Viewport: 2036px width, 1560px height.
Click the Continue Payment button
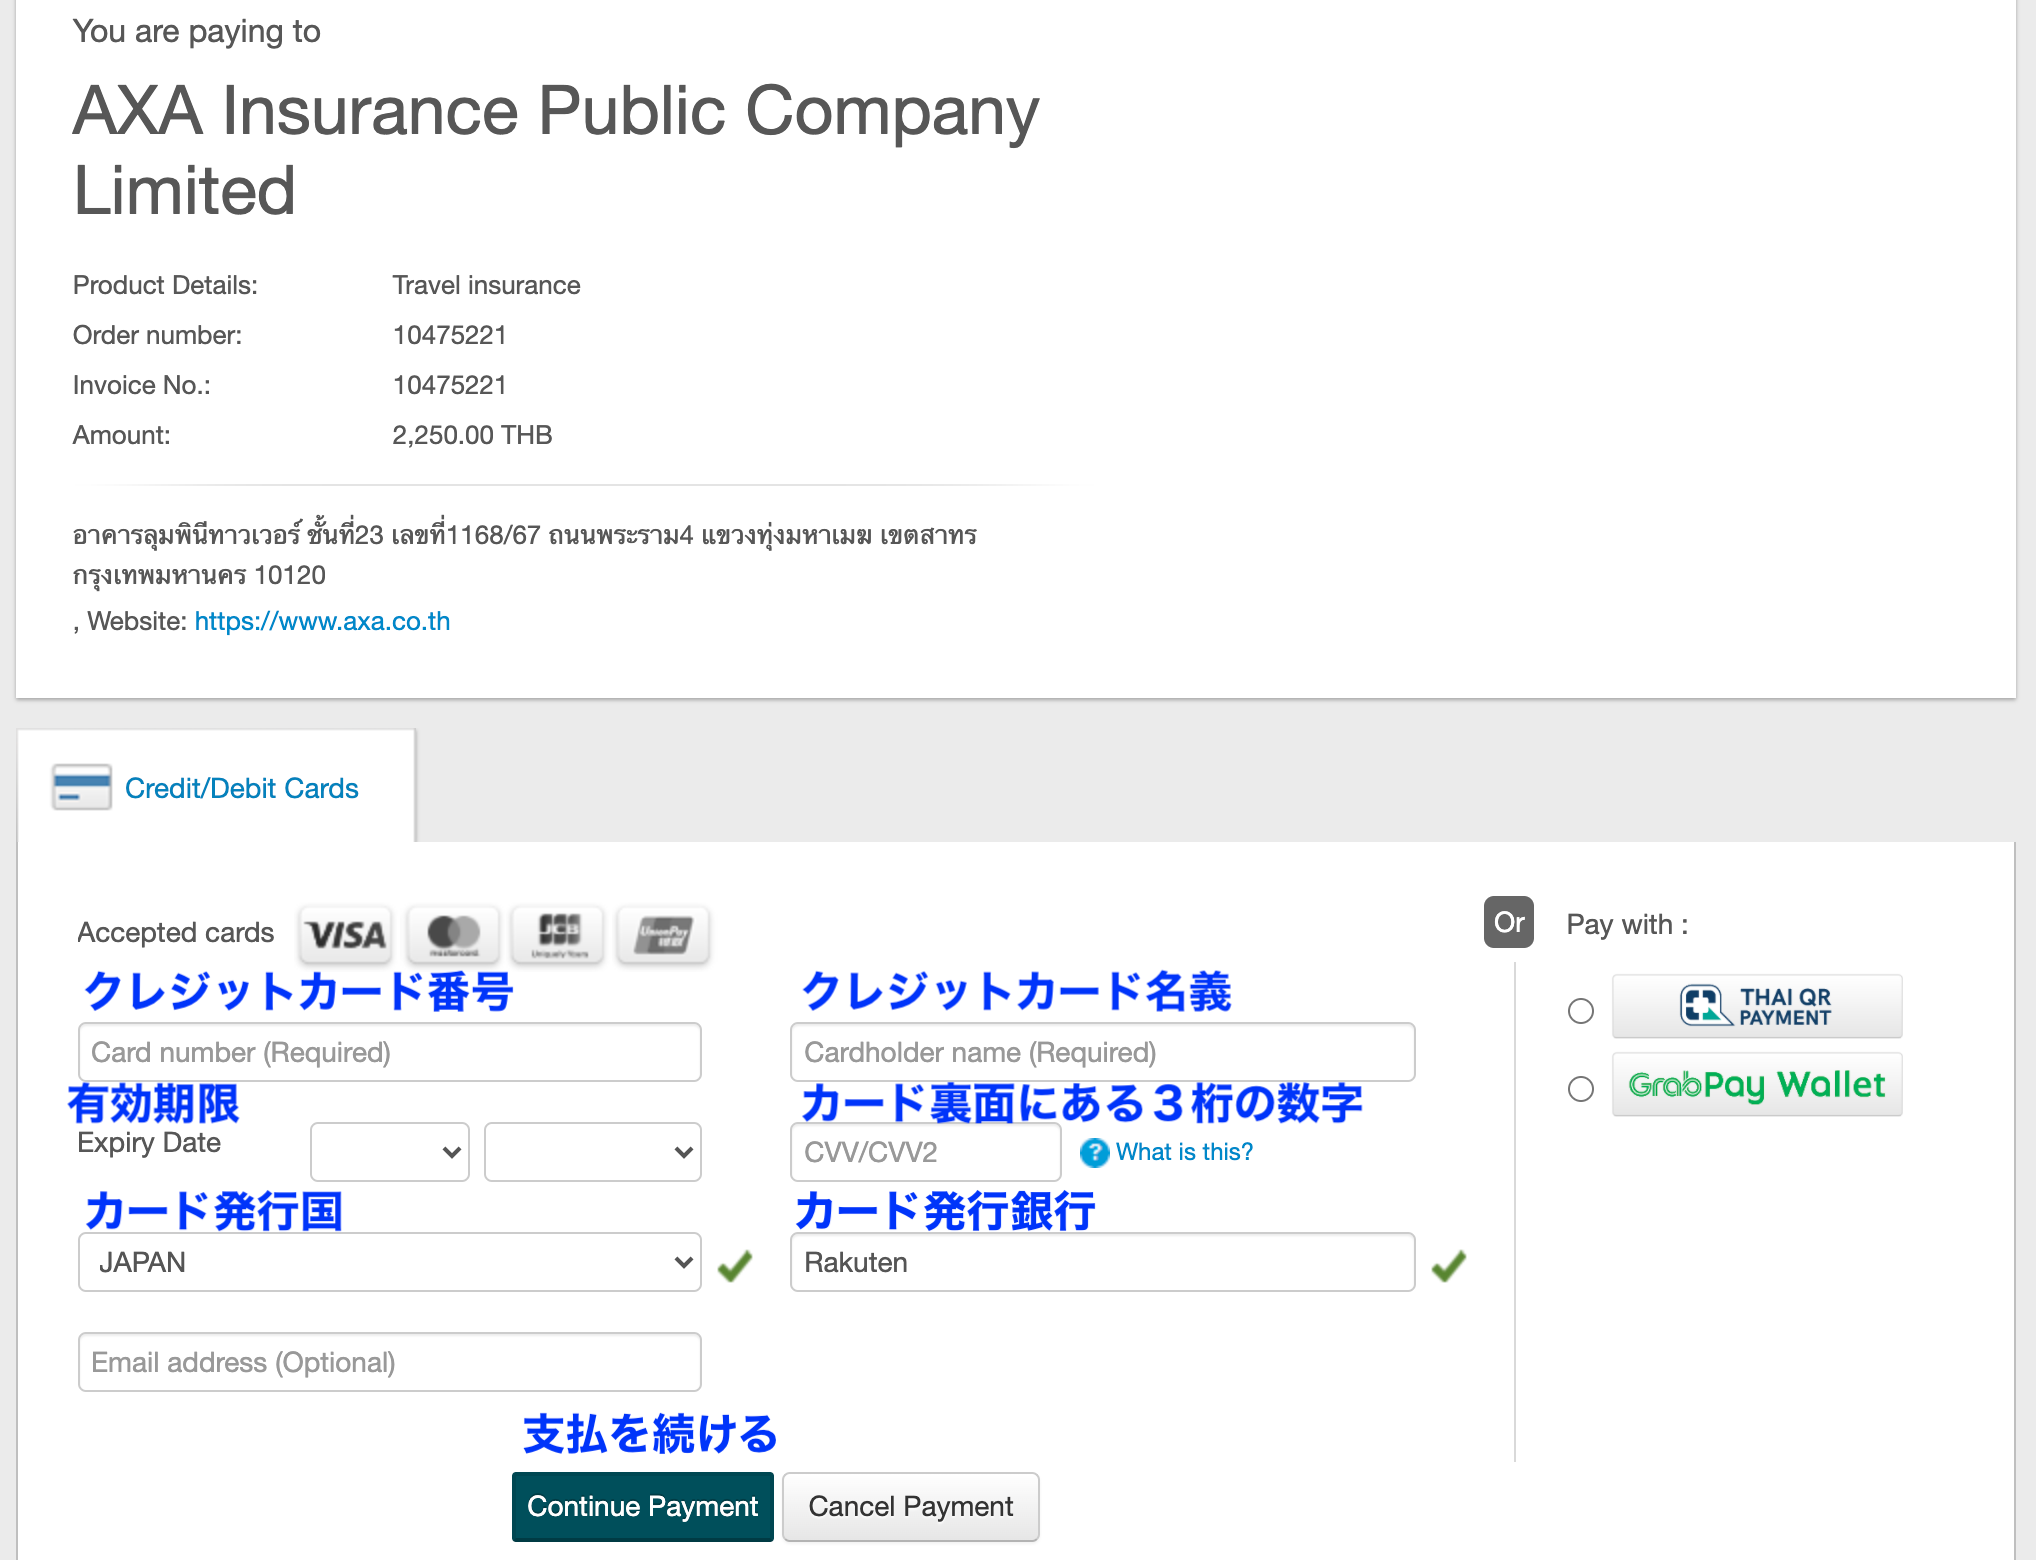tap(643, 1506)
